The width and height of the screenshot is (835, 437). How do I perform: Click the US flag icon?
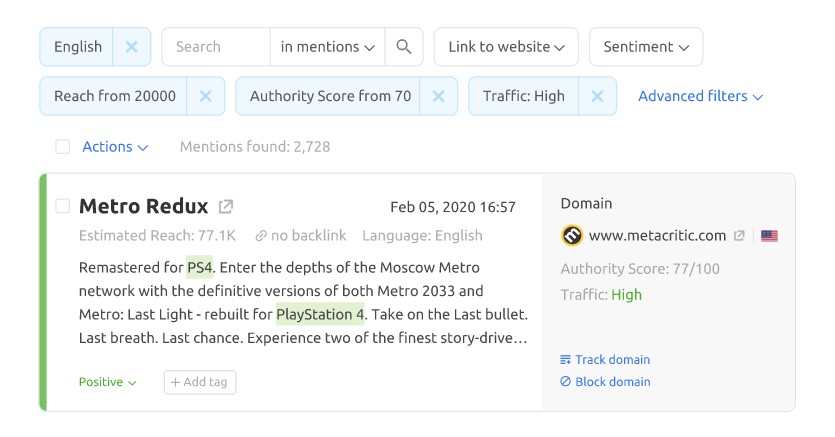pyautogui.click(x=769, y=236)
